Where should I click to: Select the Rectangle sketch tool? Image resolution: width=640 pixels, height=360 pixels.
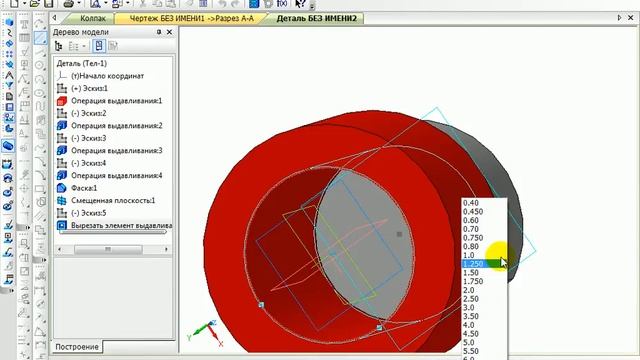(x=40, y=189)
